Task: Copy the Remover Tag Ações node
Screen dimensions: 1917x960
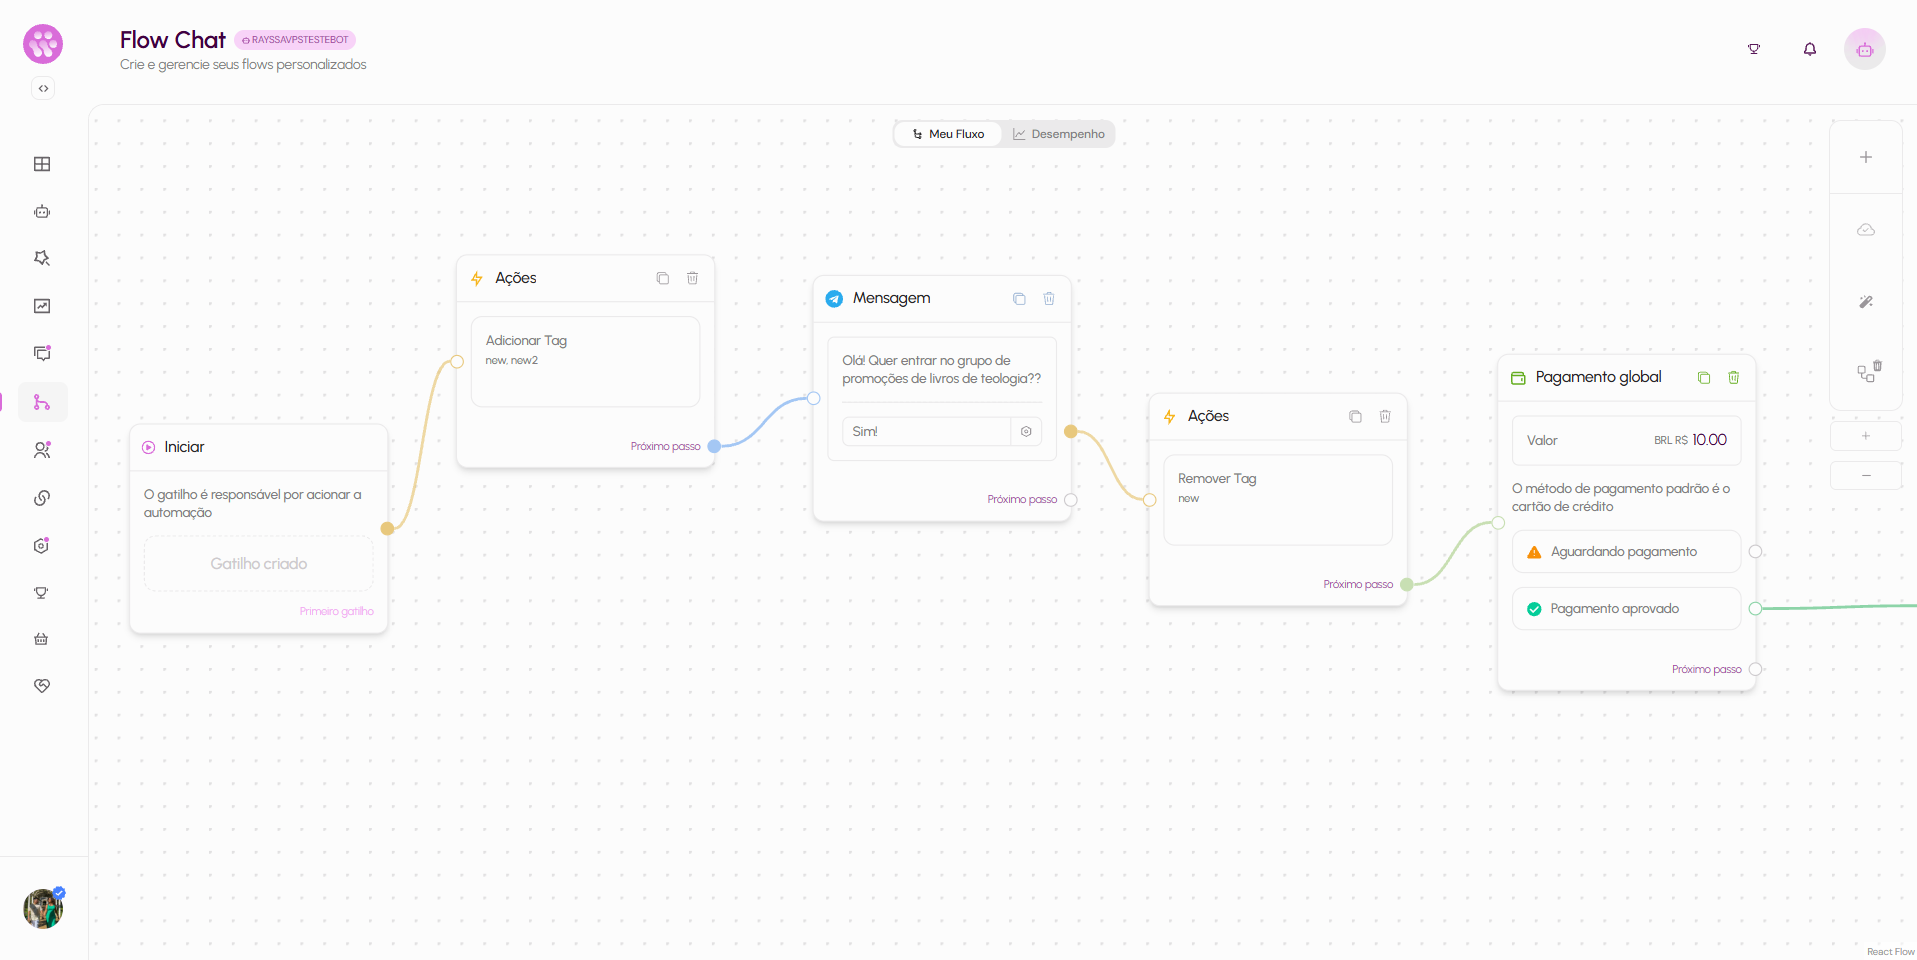Action: [x=1355, y=416]
